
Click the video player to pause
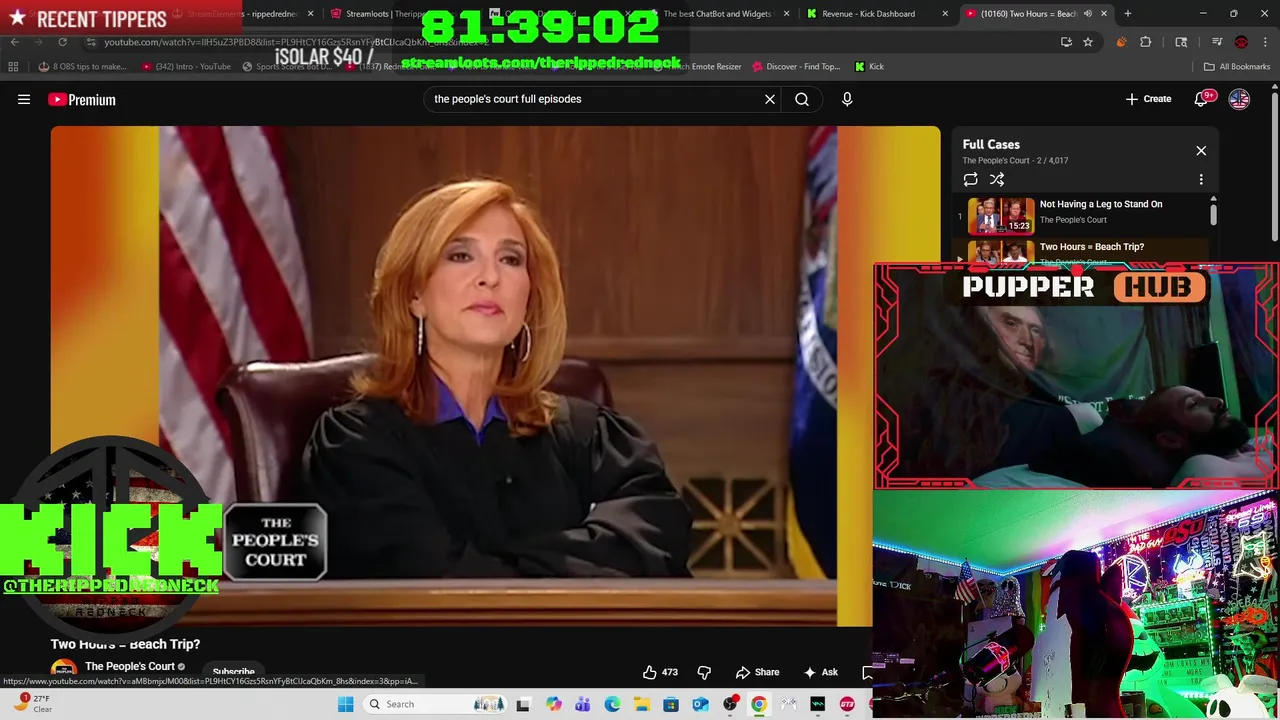495,375
